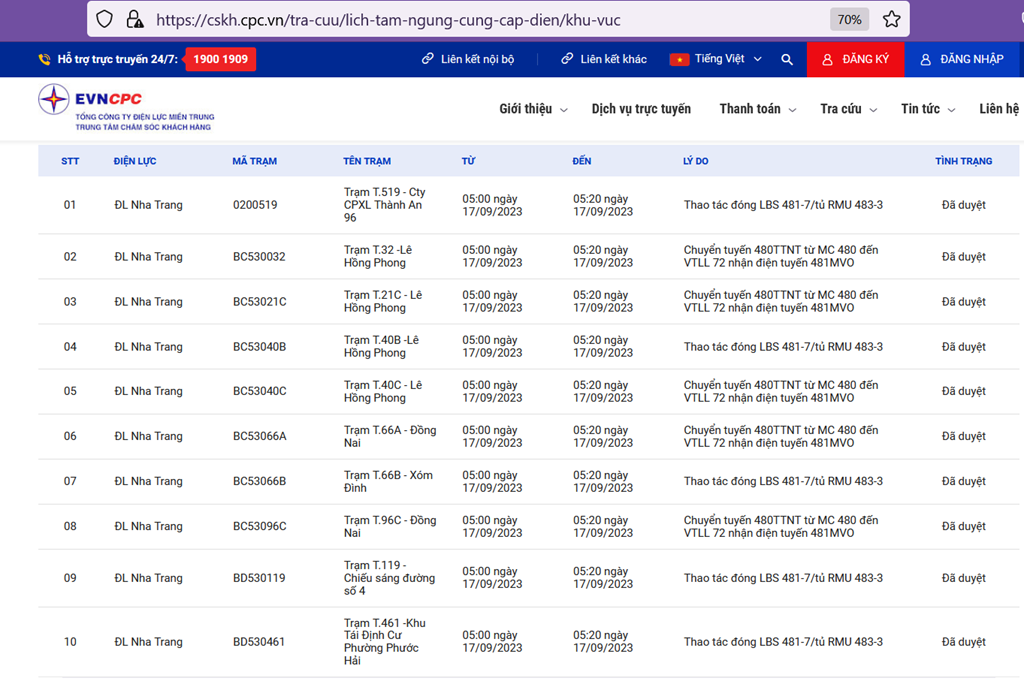Viewport: 1024px width, 681px height.
Task: Click start time in row 04
Action: click(492, 347)
